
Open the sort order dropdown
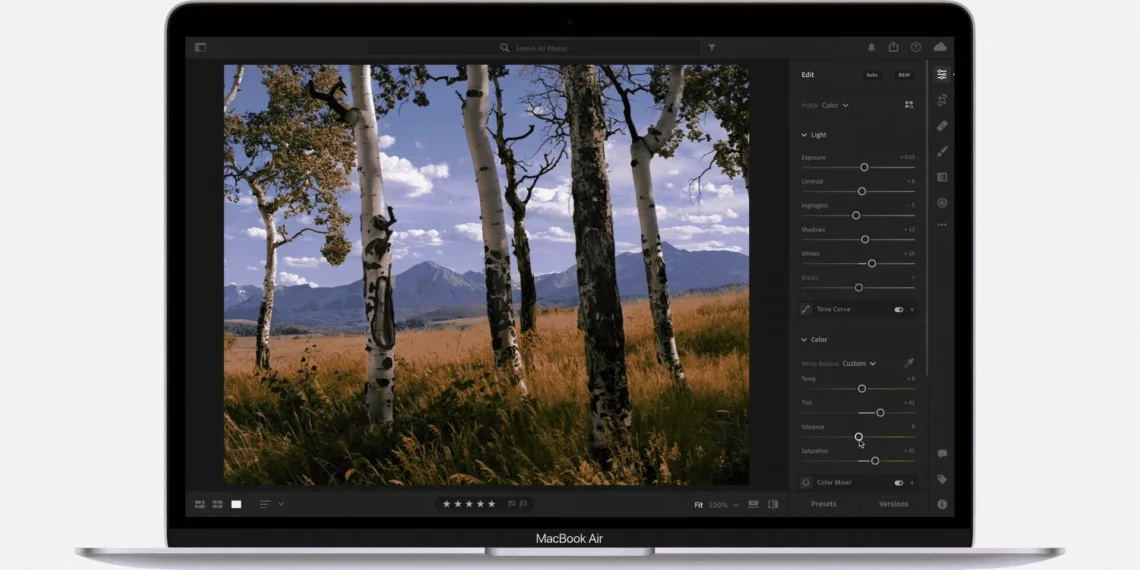click(x=271, y=504)
